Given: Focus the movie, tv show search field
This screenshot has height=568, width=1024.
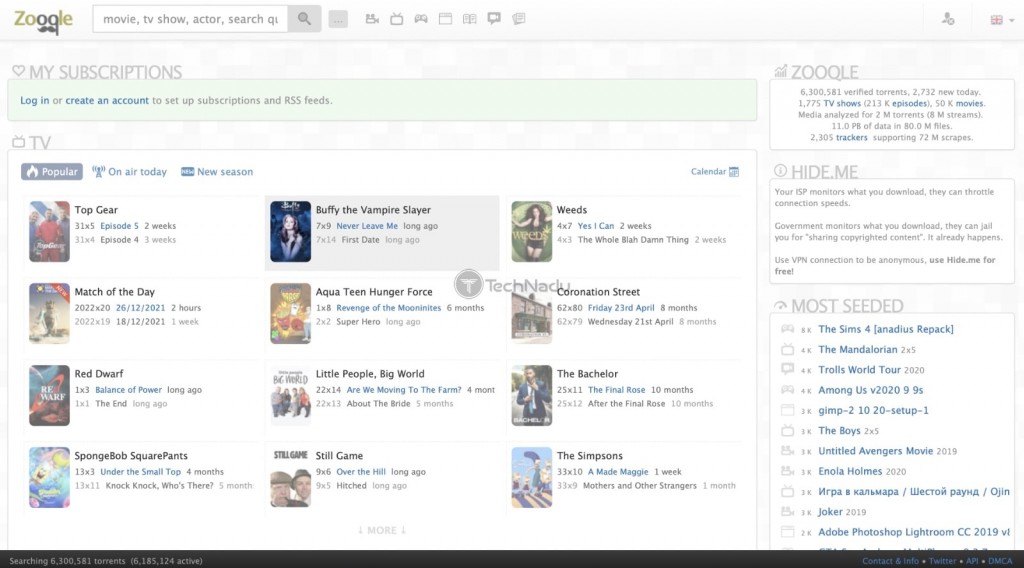Looking at the screenshot, I should tap(191, 19).
